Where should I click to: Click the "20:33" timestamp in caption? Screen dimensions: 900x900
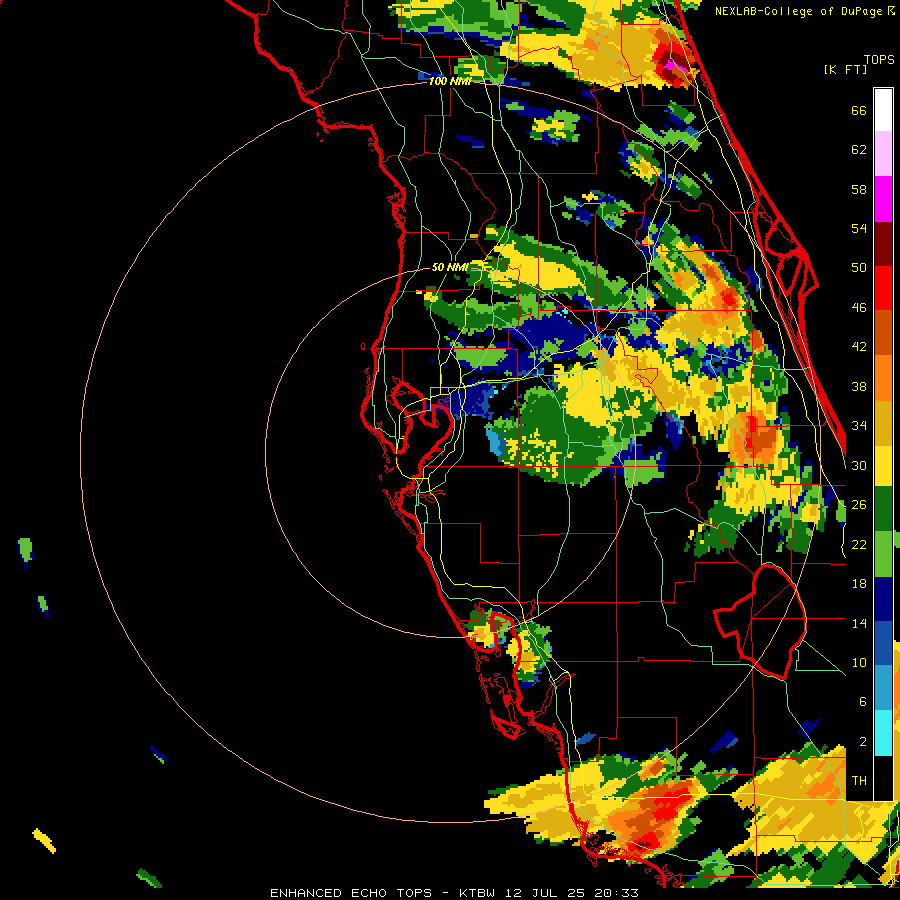(x=616, y=893)
